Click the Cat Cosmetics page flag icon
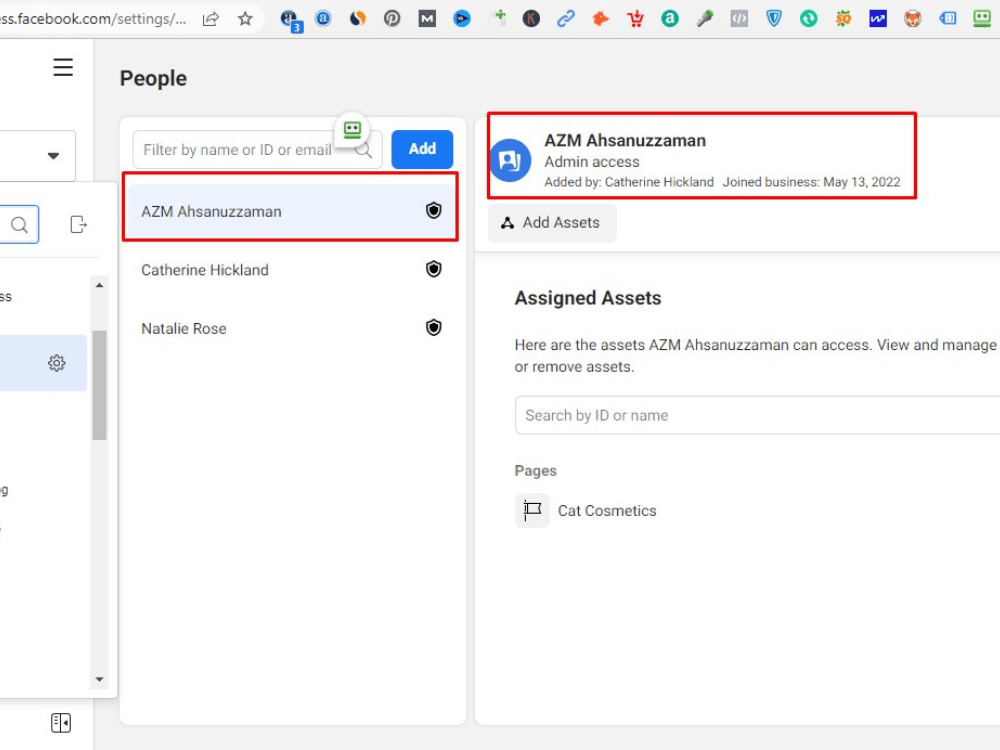This screenshot has height=750, width=1000. coord(532,510)
